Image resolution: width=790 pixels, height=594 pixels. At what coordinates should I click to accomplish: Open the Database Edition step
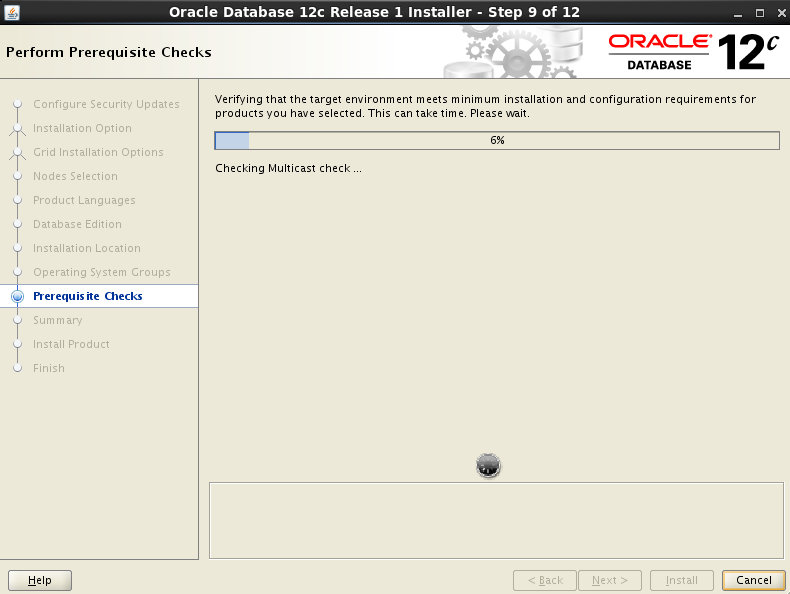77,224
